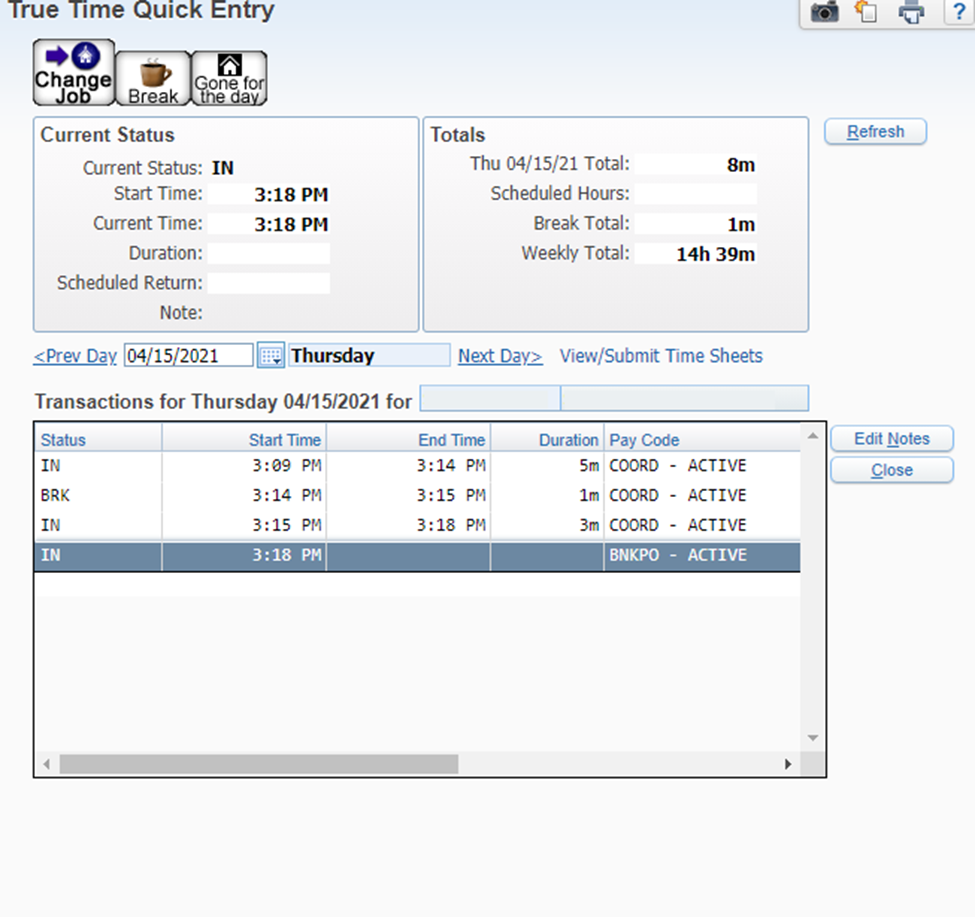The width and height of the screenshot is (975, 917).
Task: Select the highlighted BNKPO - ACTIVE row
Action: 417,555
